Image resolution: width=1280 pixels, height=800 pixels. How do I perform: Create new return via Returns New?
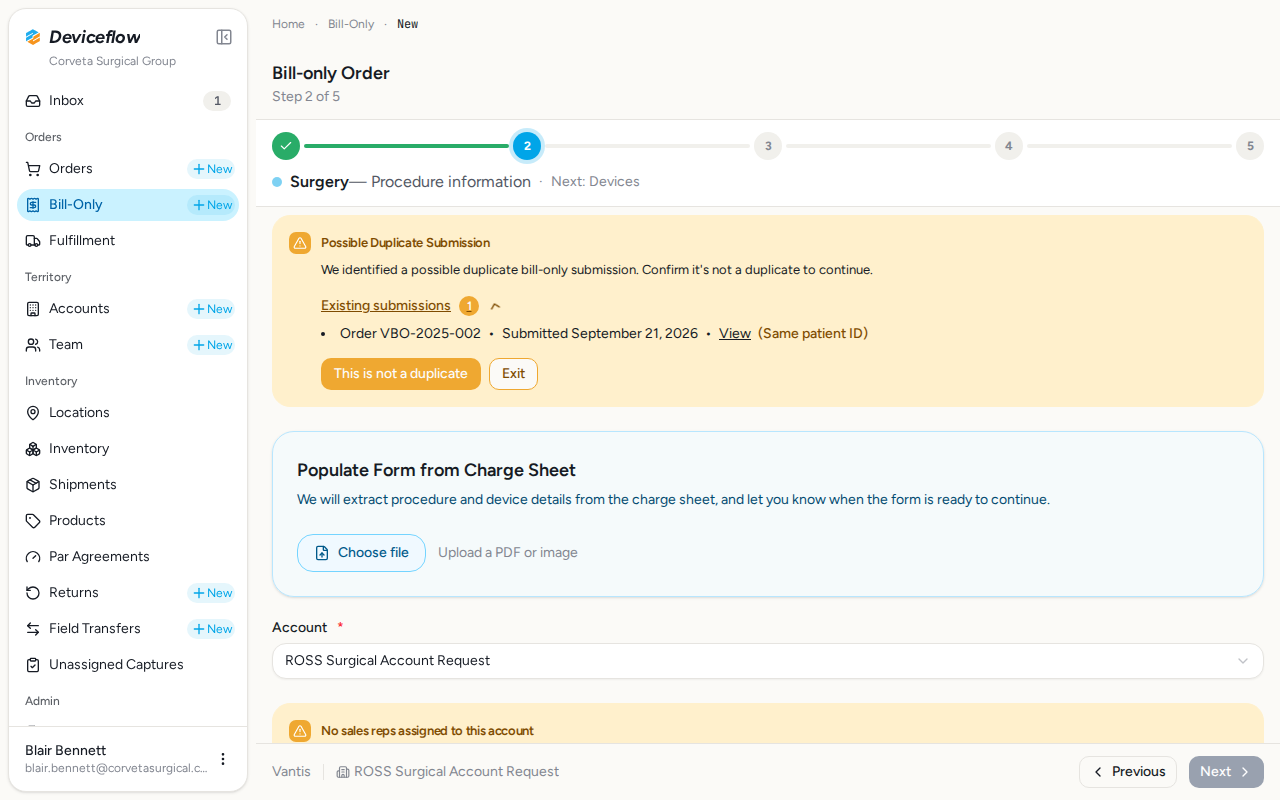[x=212, y=593]
